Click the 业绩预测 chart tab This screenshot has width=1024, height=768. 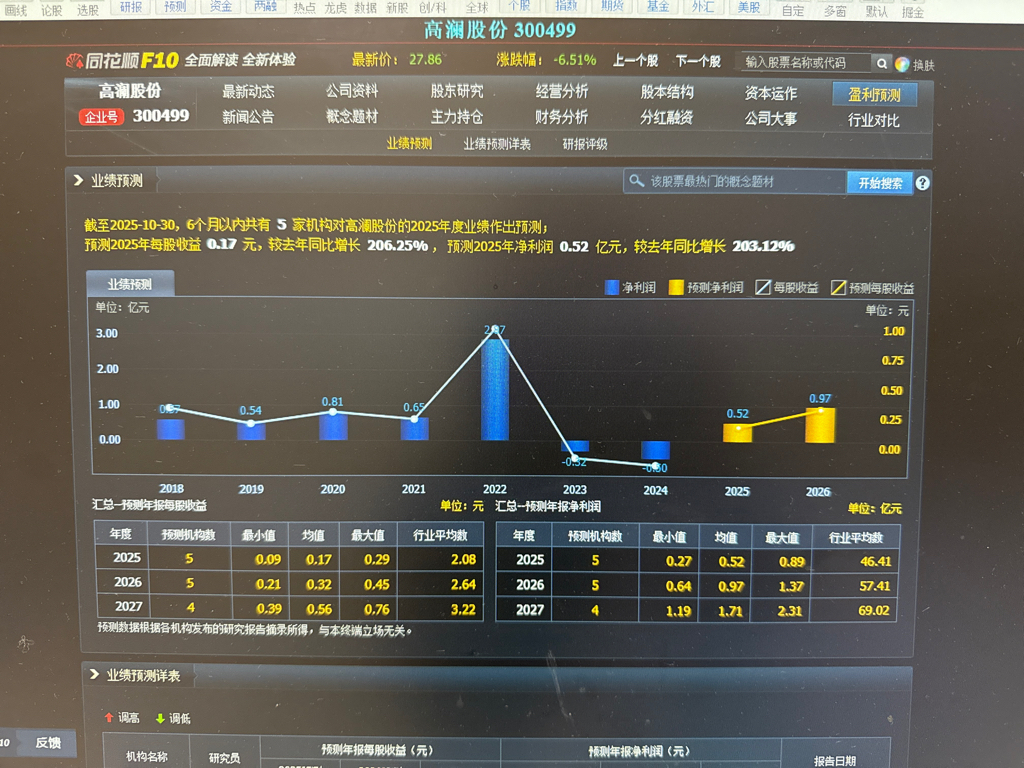[x=130, y=284]
